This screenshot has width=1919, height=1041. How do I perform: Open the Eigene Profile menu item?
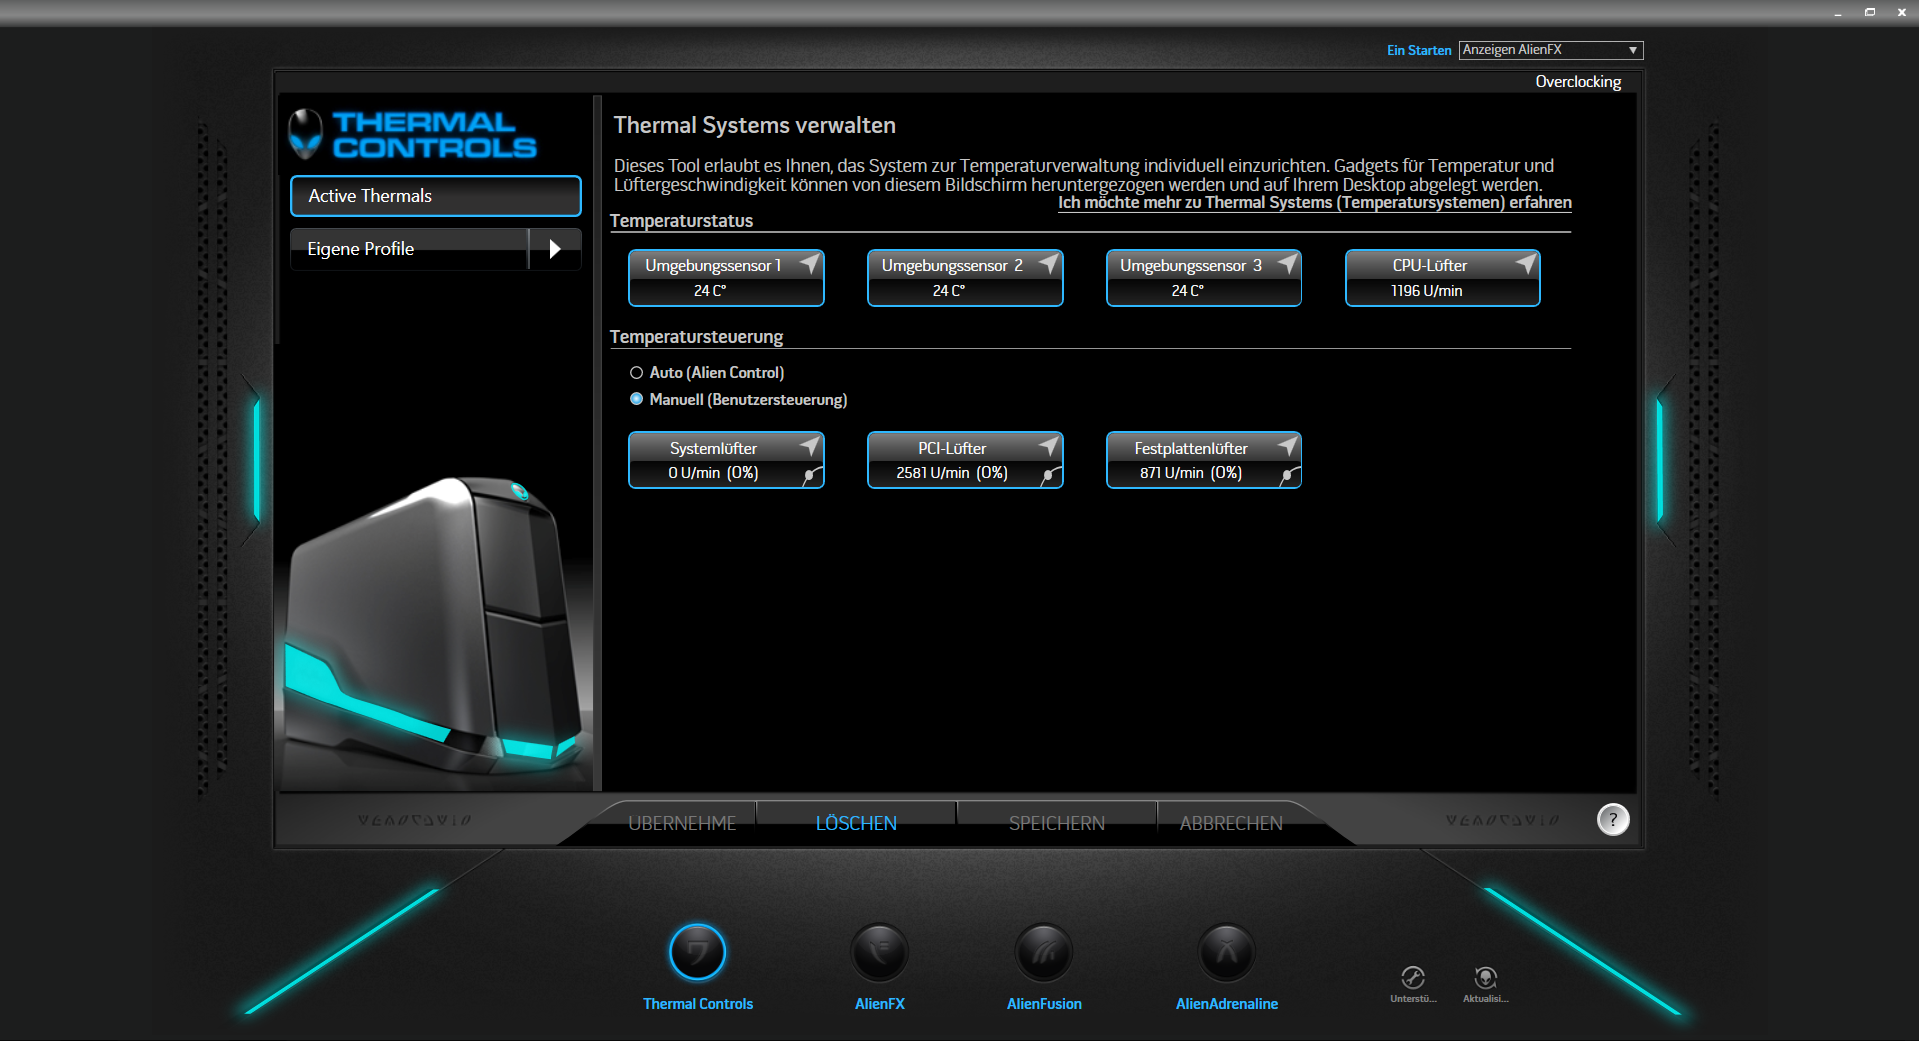[x=410, y=249]
